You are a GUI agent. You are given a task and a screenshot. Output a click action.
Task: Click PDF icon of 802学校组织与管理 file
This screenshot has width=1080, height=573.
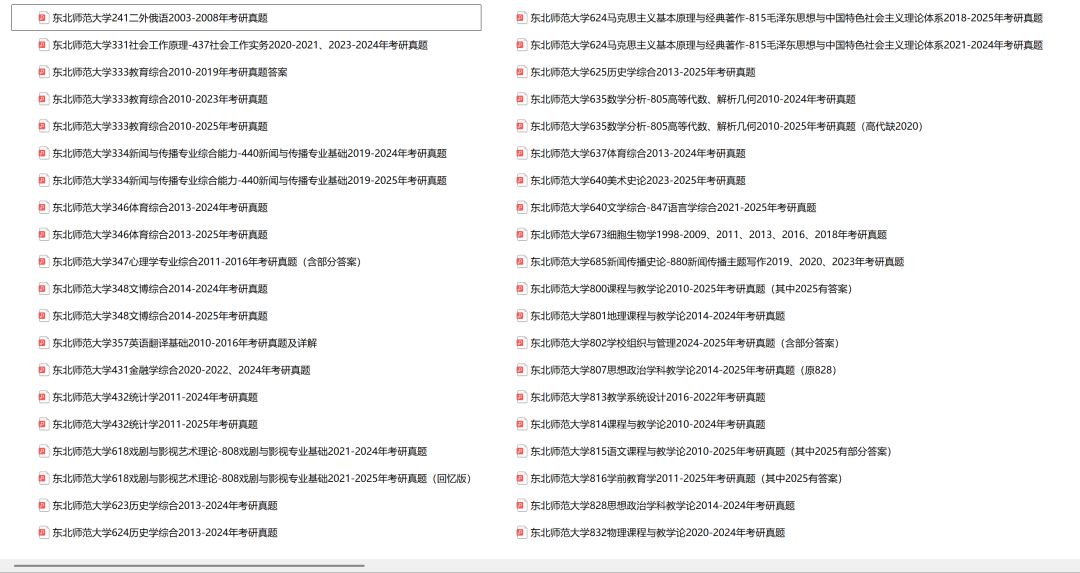(x=521, y=343)
